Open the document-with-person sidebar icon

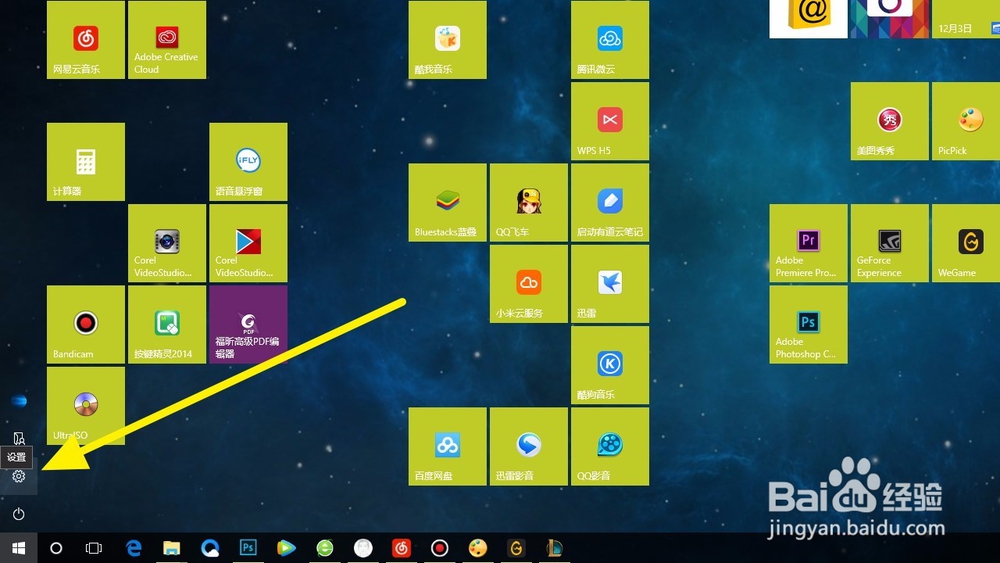18,438
